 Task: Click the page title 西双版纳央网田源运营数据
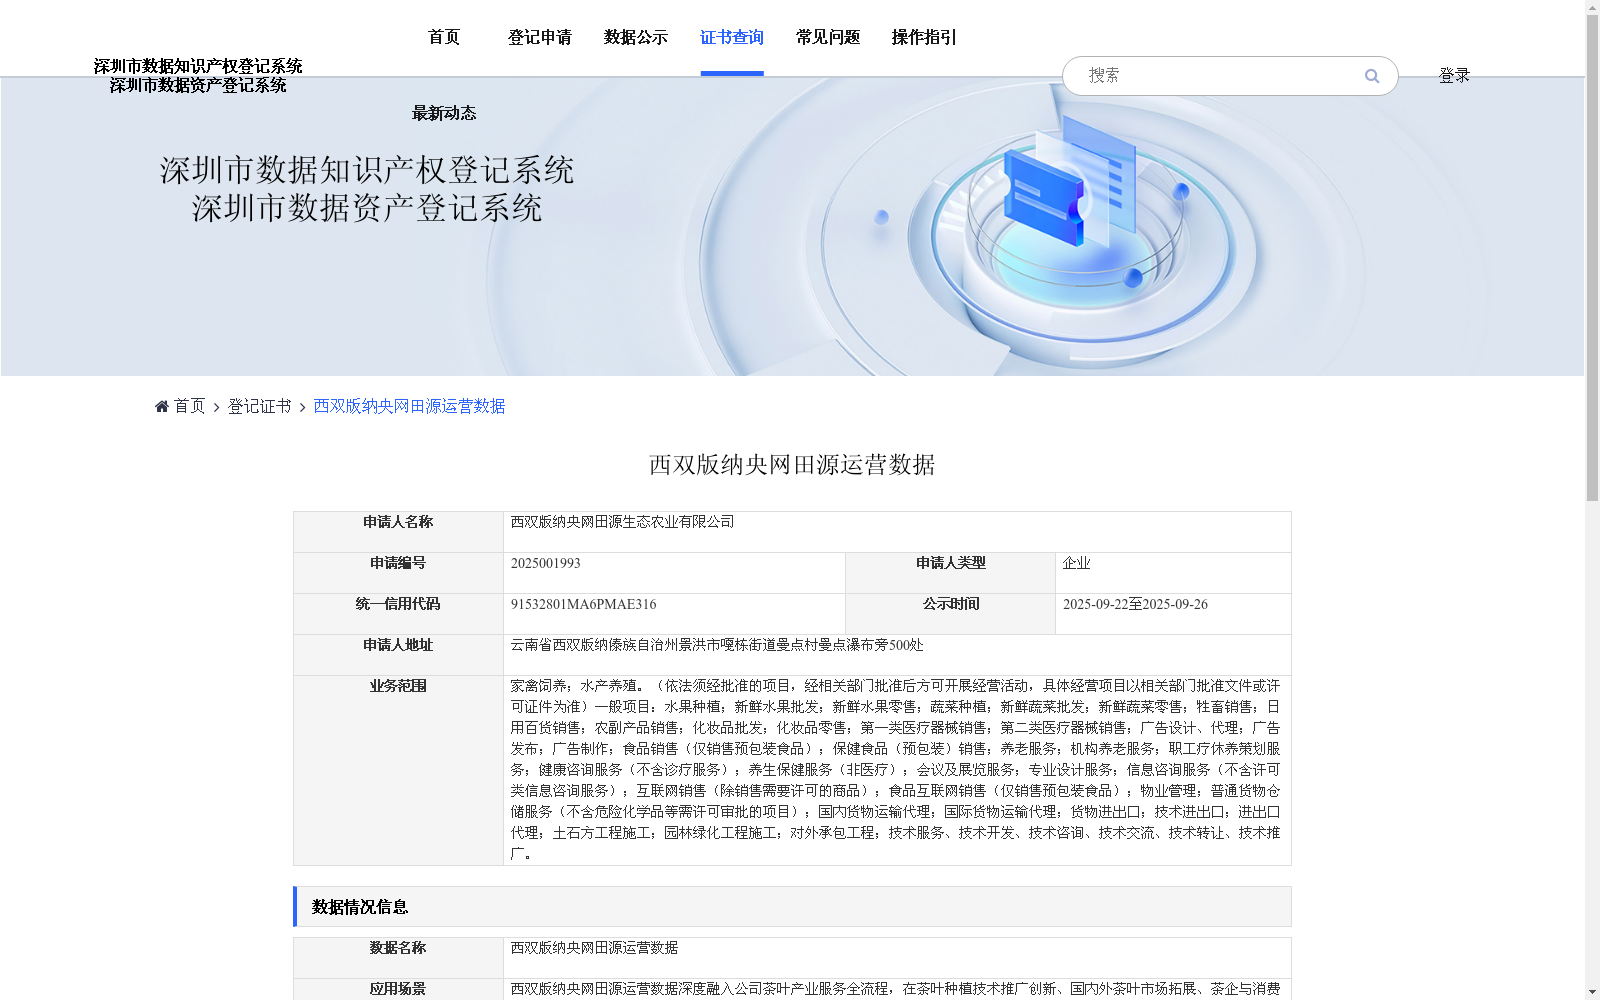click(x=792, y=465)
